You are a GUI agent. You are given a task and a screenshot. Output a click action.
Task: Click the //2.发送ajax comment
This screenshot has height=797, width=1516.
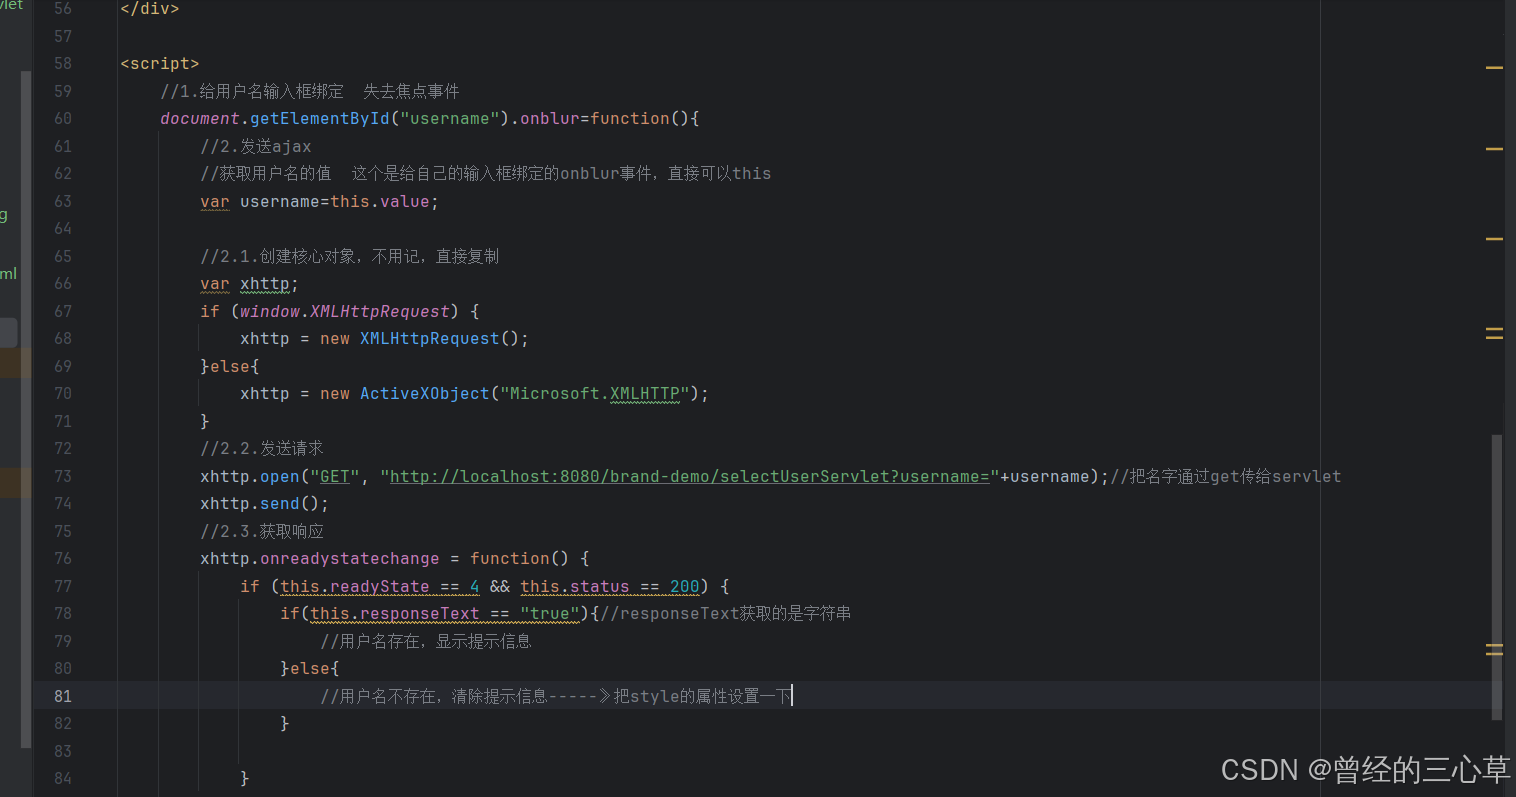pos(256,146)
